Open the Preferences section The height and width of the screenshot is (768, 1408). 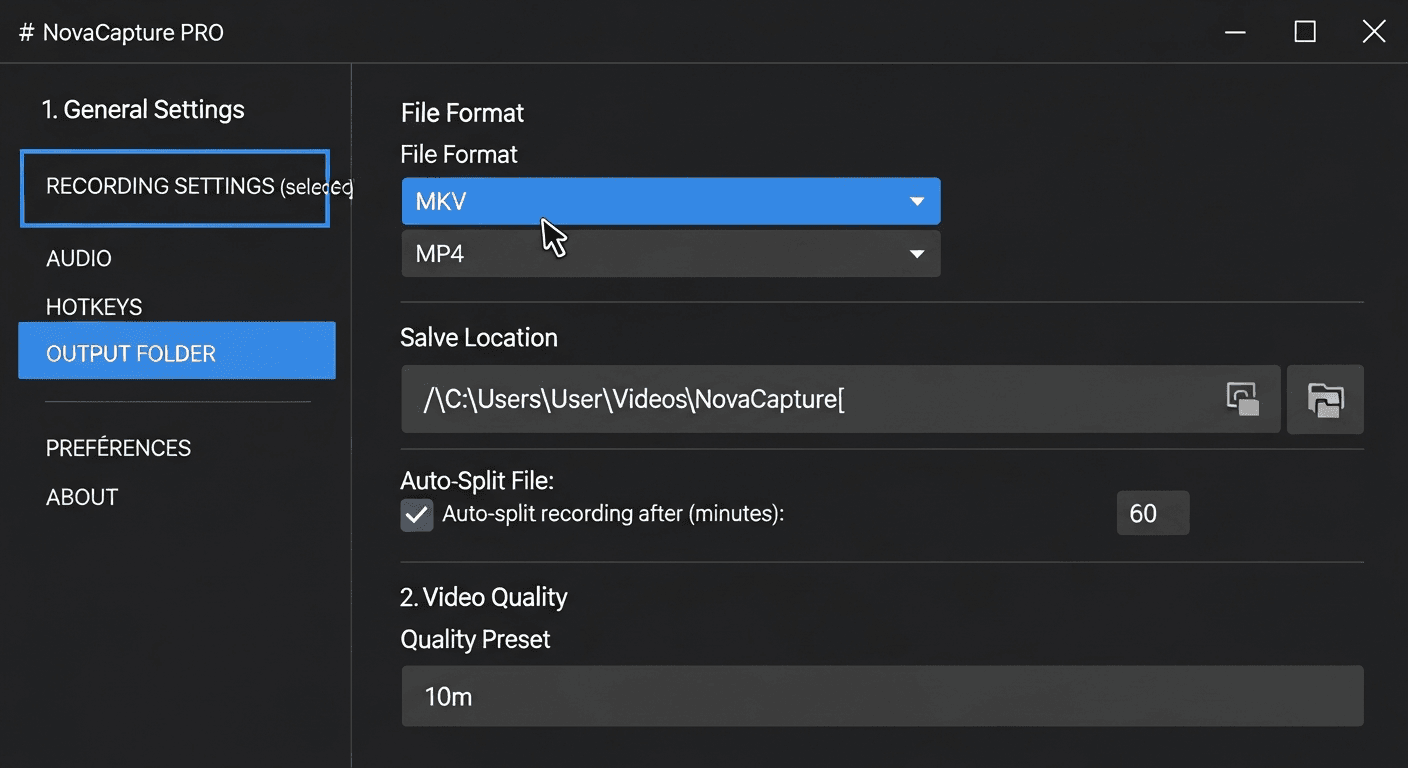click(118, 448)
